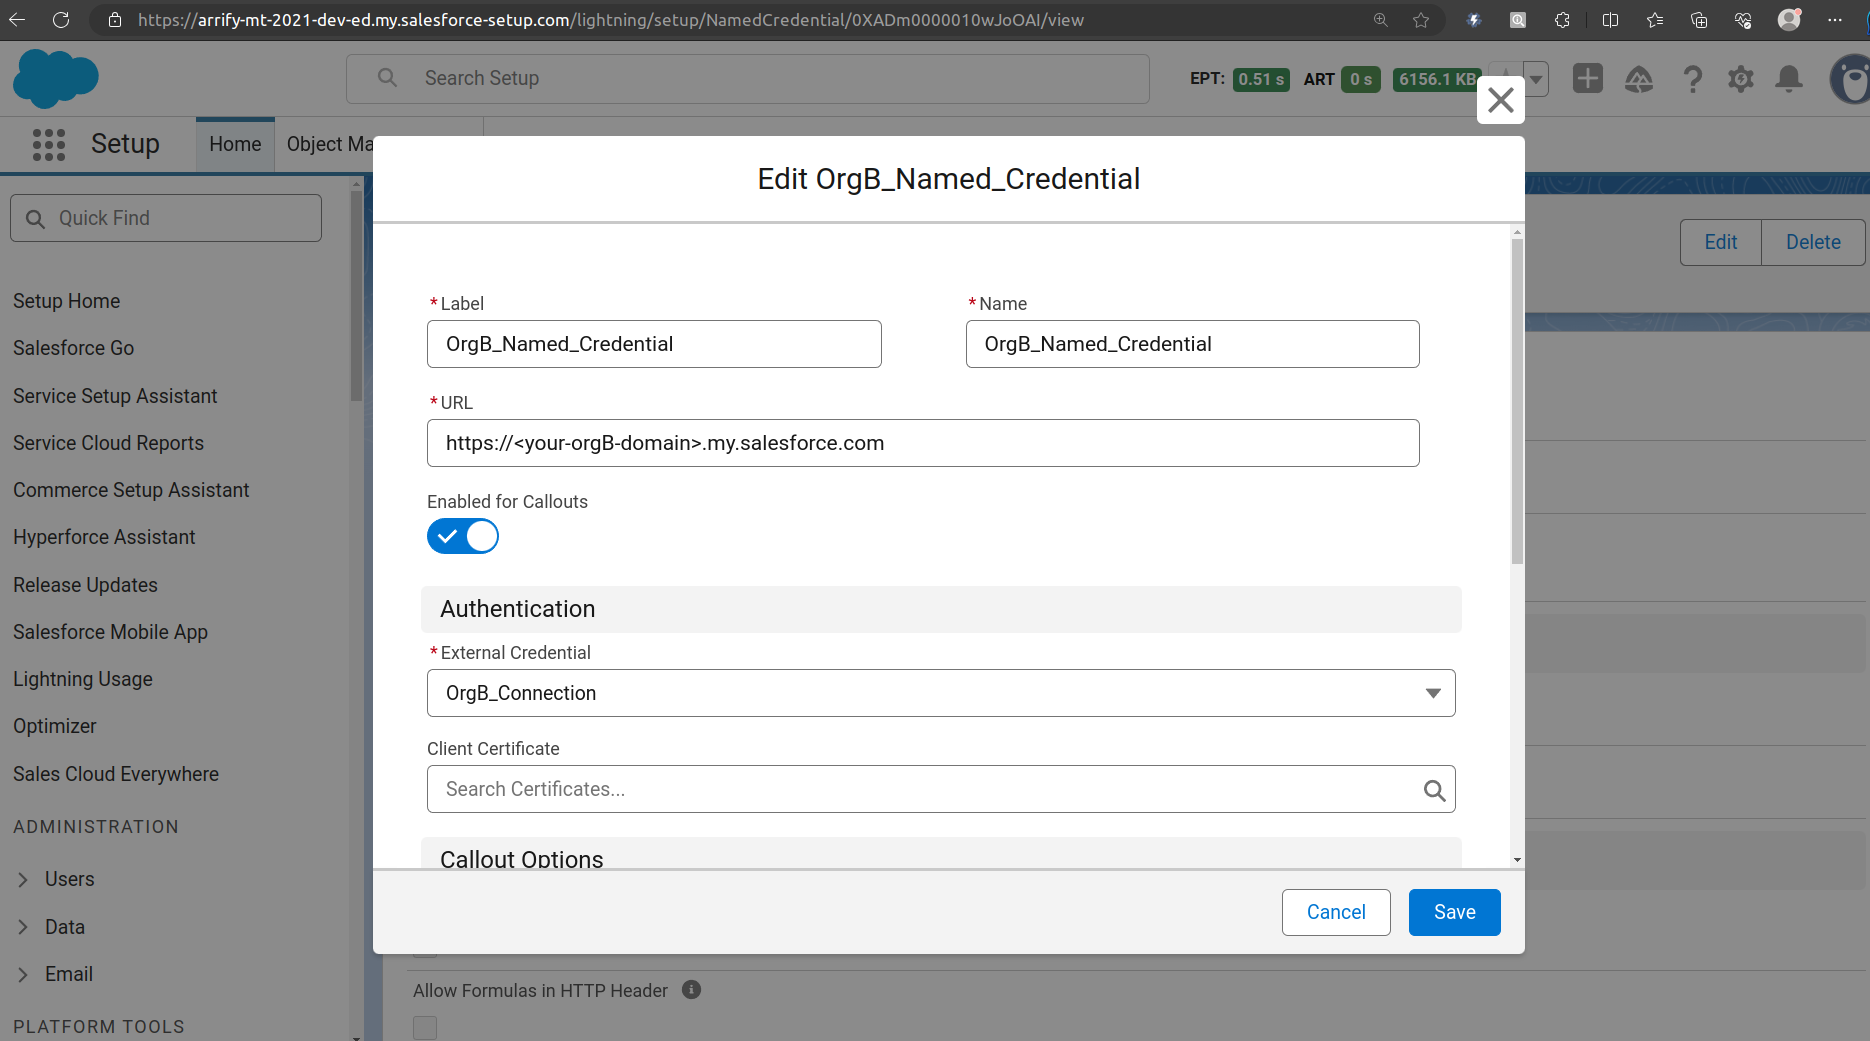Click the modal's vertical scrollbar
The image size is (1870, 1041).
point(1517,400)
